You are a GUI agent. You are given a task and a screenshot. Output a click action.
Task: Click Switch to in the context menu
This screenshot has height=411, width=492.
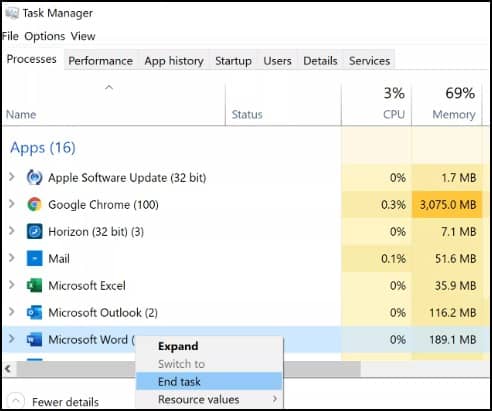pyautogui.click(x=209, y=364)
